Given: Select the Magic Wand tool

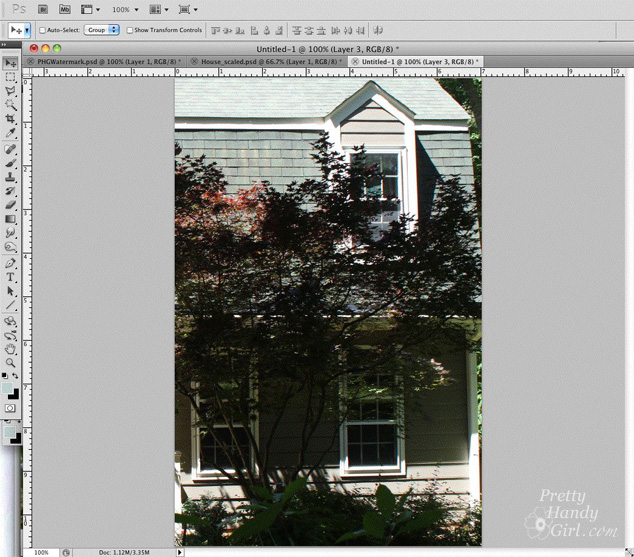Looking at the screenshot, I should click(10, 105).
